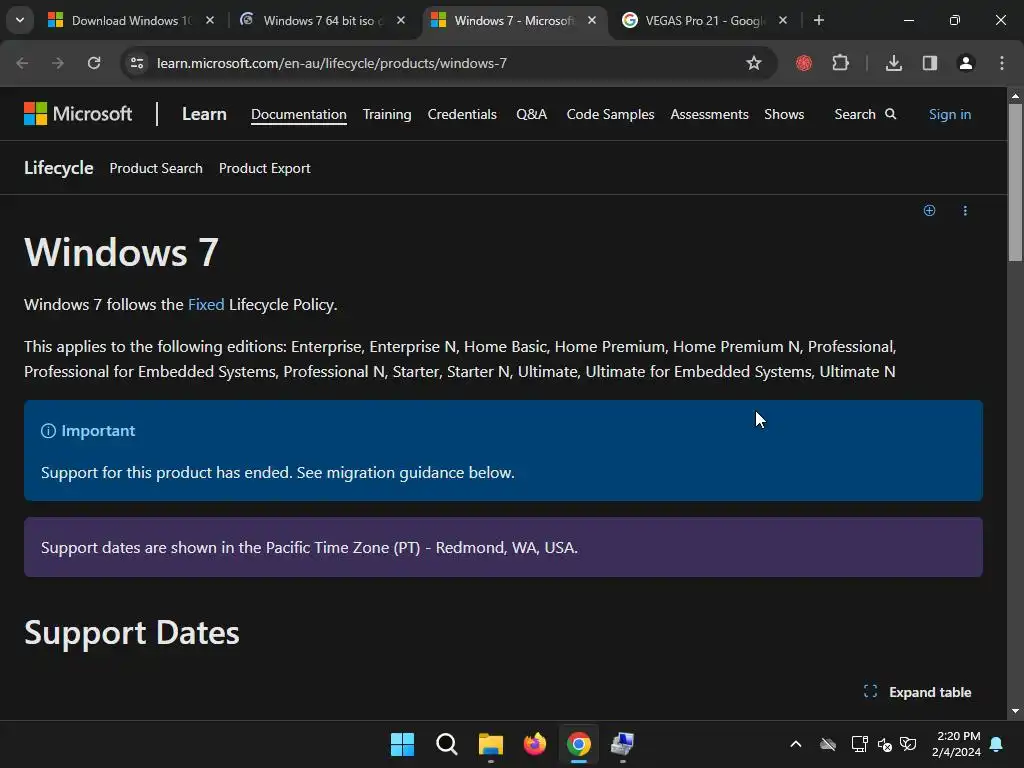The image size is (1024, 768).
Task: Open File Explorer from taskbar
Action: click(x=490, y=744)
